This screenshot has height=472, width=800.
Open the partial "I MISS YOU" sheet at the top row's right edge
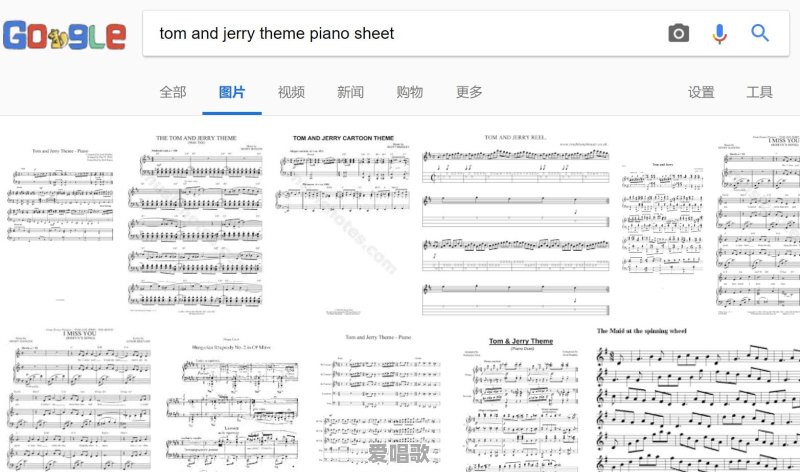click(757, 223)
